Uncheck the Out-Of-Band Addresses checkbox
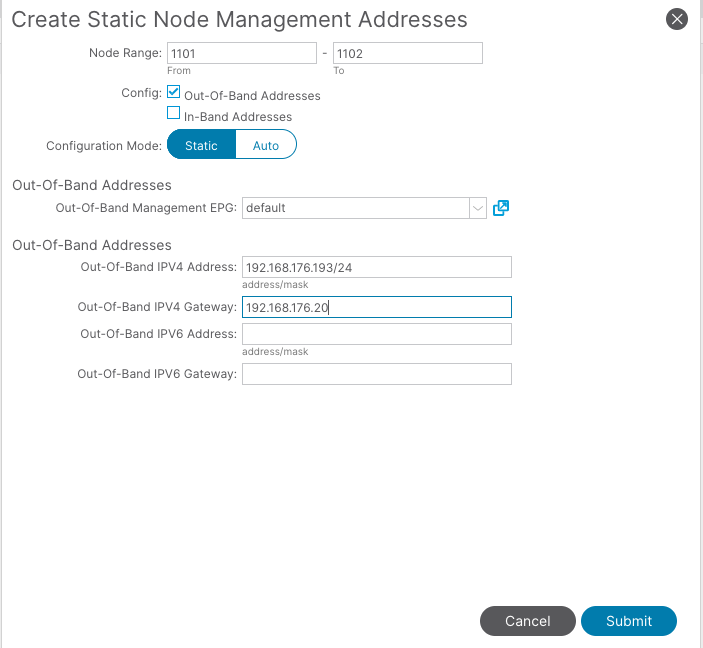The image size is (703, 648). (174, 92)
